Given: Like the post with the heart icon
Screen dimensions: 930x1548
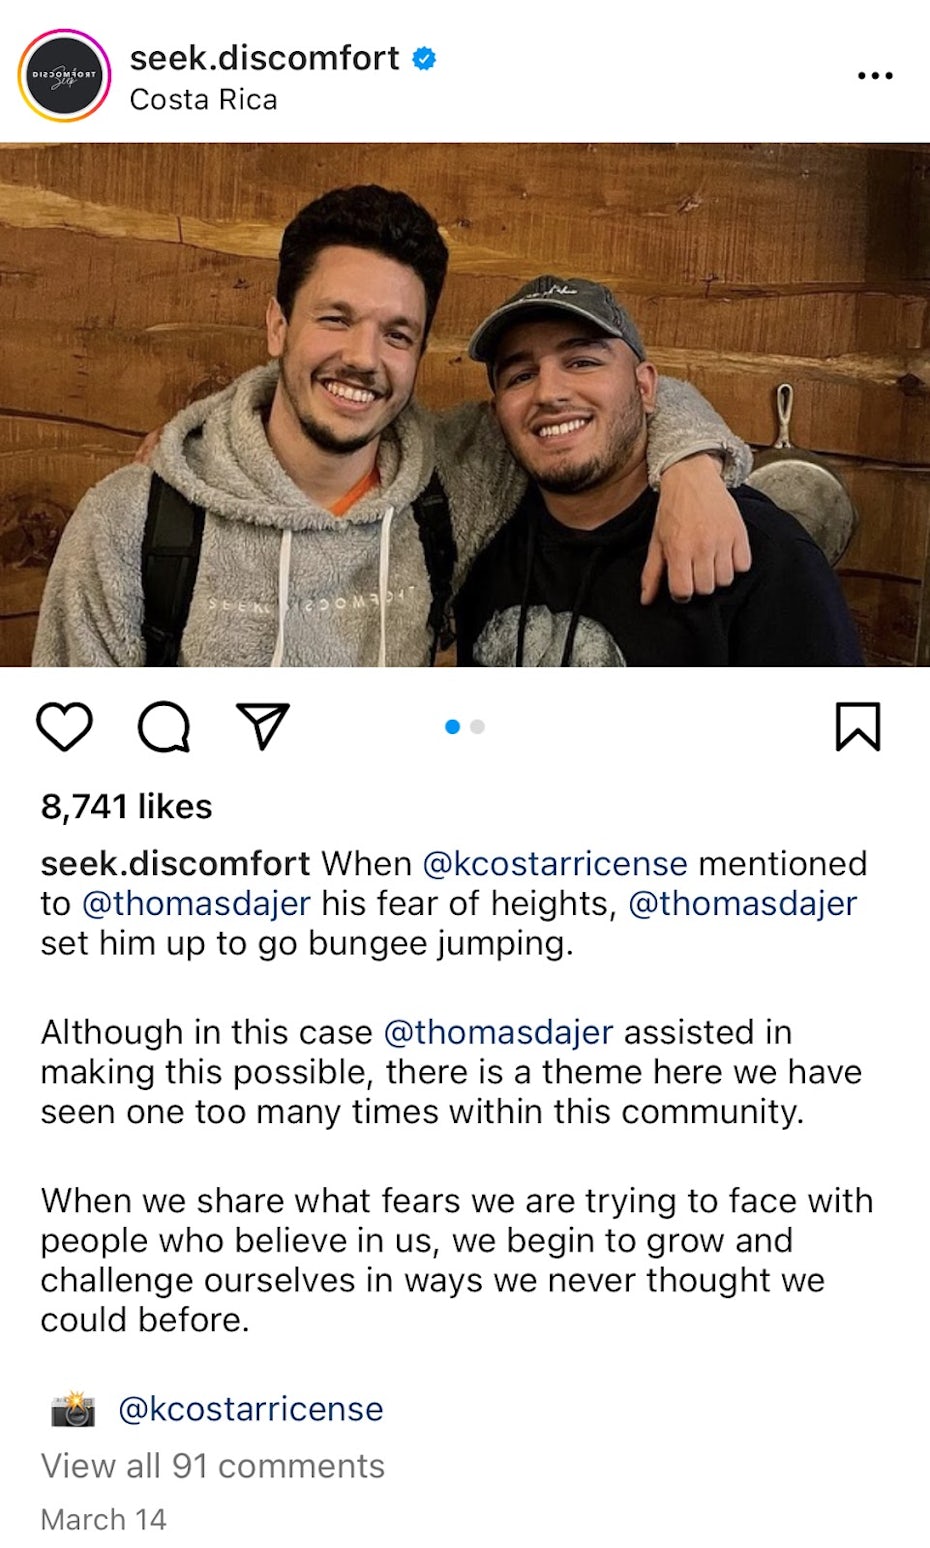Looking at the screenshot, I should 64,726.
